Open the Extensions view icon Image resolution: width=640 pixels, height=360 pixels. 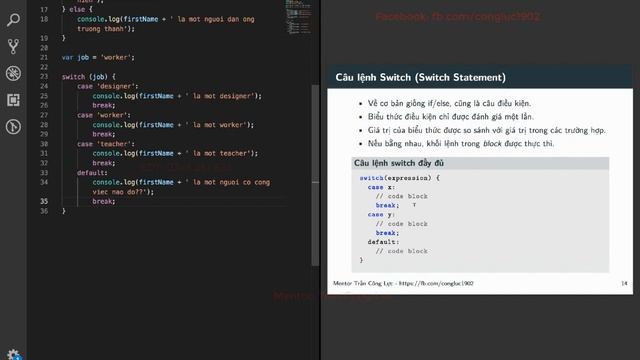[13, 100]
